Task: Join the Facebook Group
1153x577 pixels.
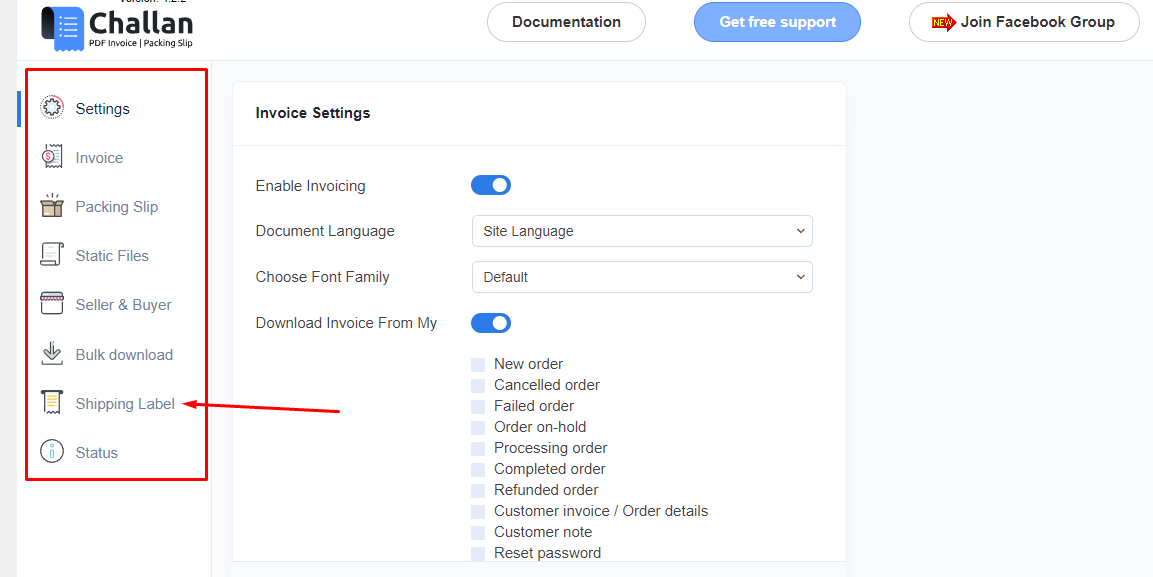Action: [x=1023, y=21]
